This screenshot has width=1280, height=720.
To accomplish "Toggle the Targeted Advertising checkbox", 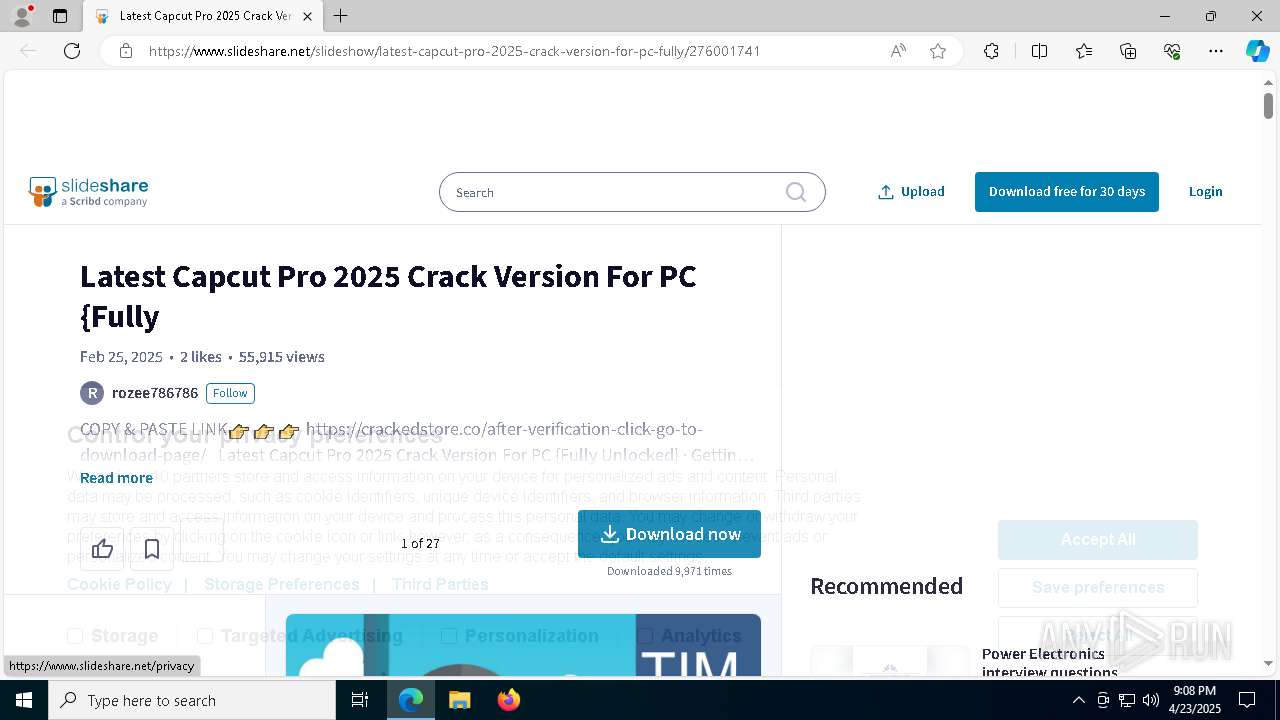I will click(x=205, y=636).
